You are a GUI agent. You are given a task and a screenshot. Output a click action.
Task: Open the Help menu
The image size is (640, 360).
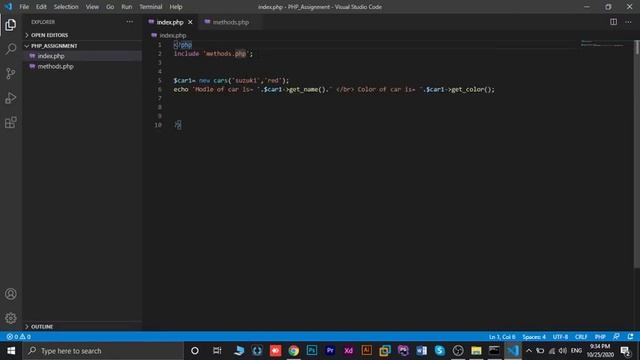click(176, 7)
